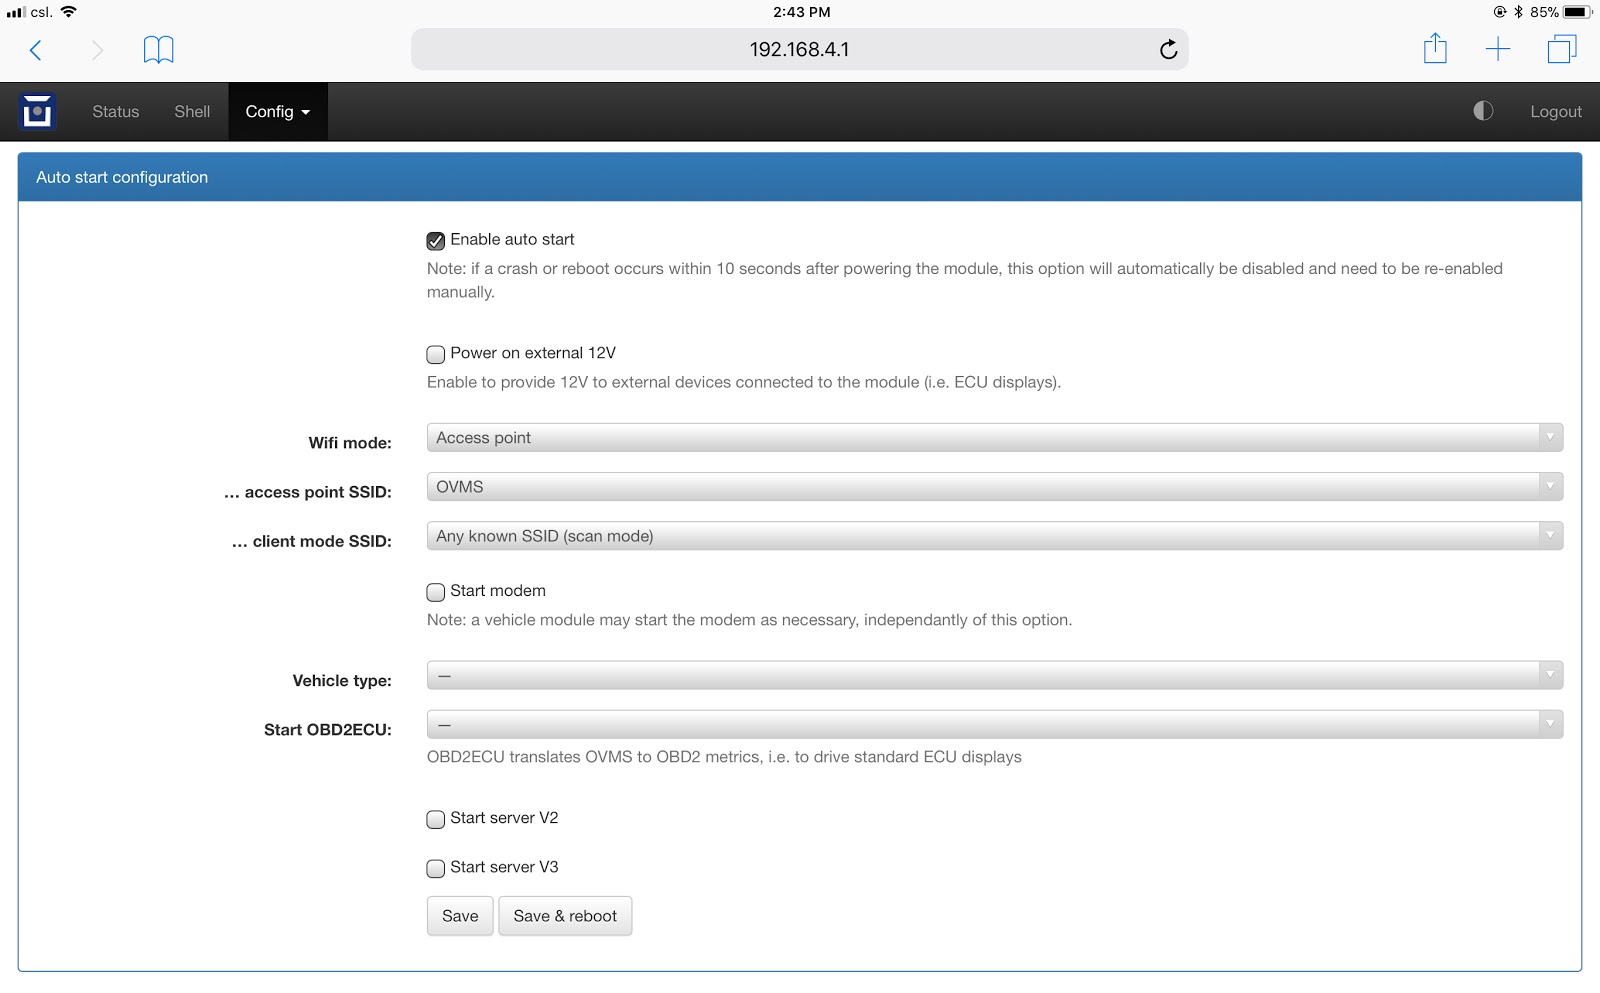Viewport: 1600px width, 993px height.
Task: Open Start OBD2ECU dropdown
Action: click(995, 724)
